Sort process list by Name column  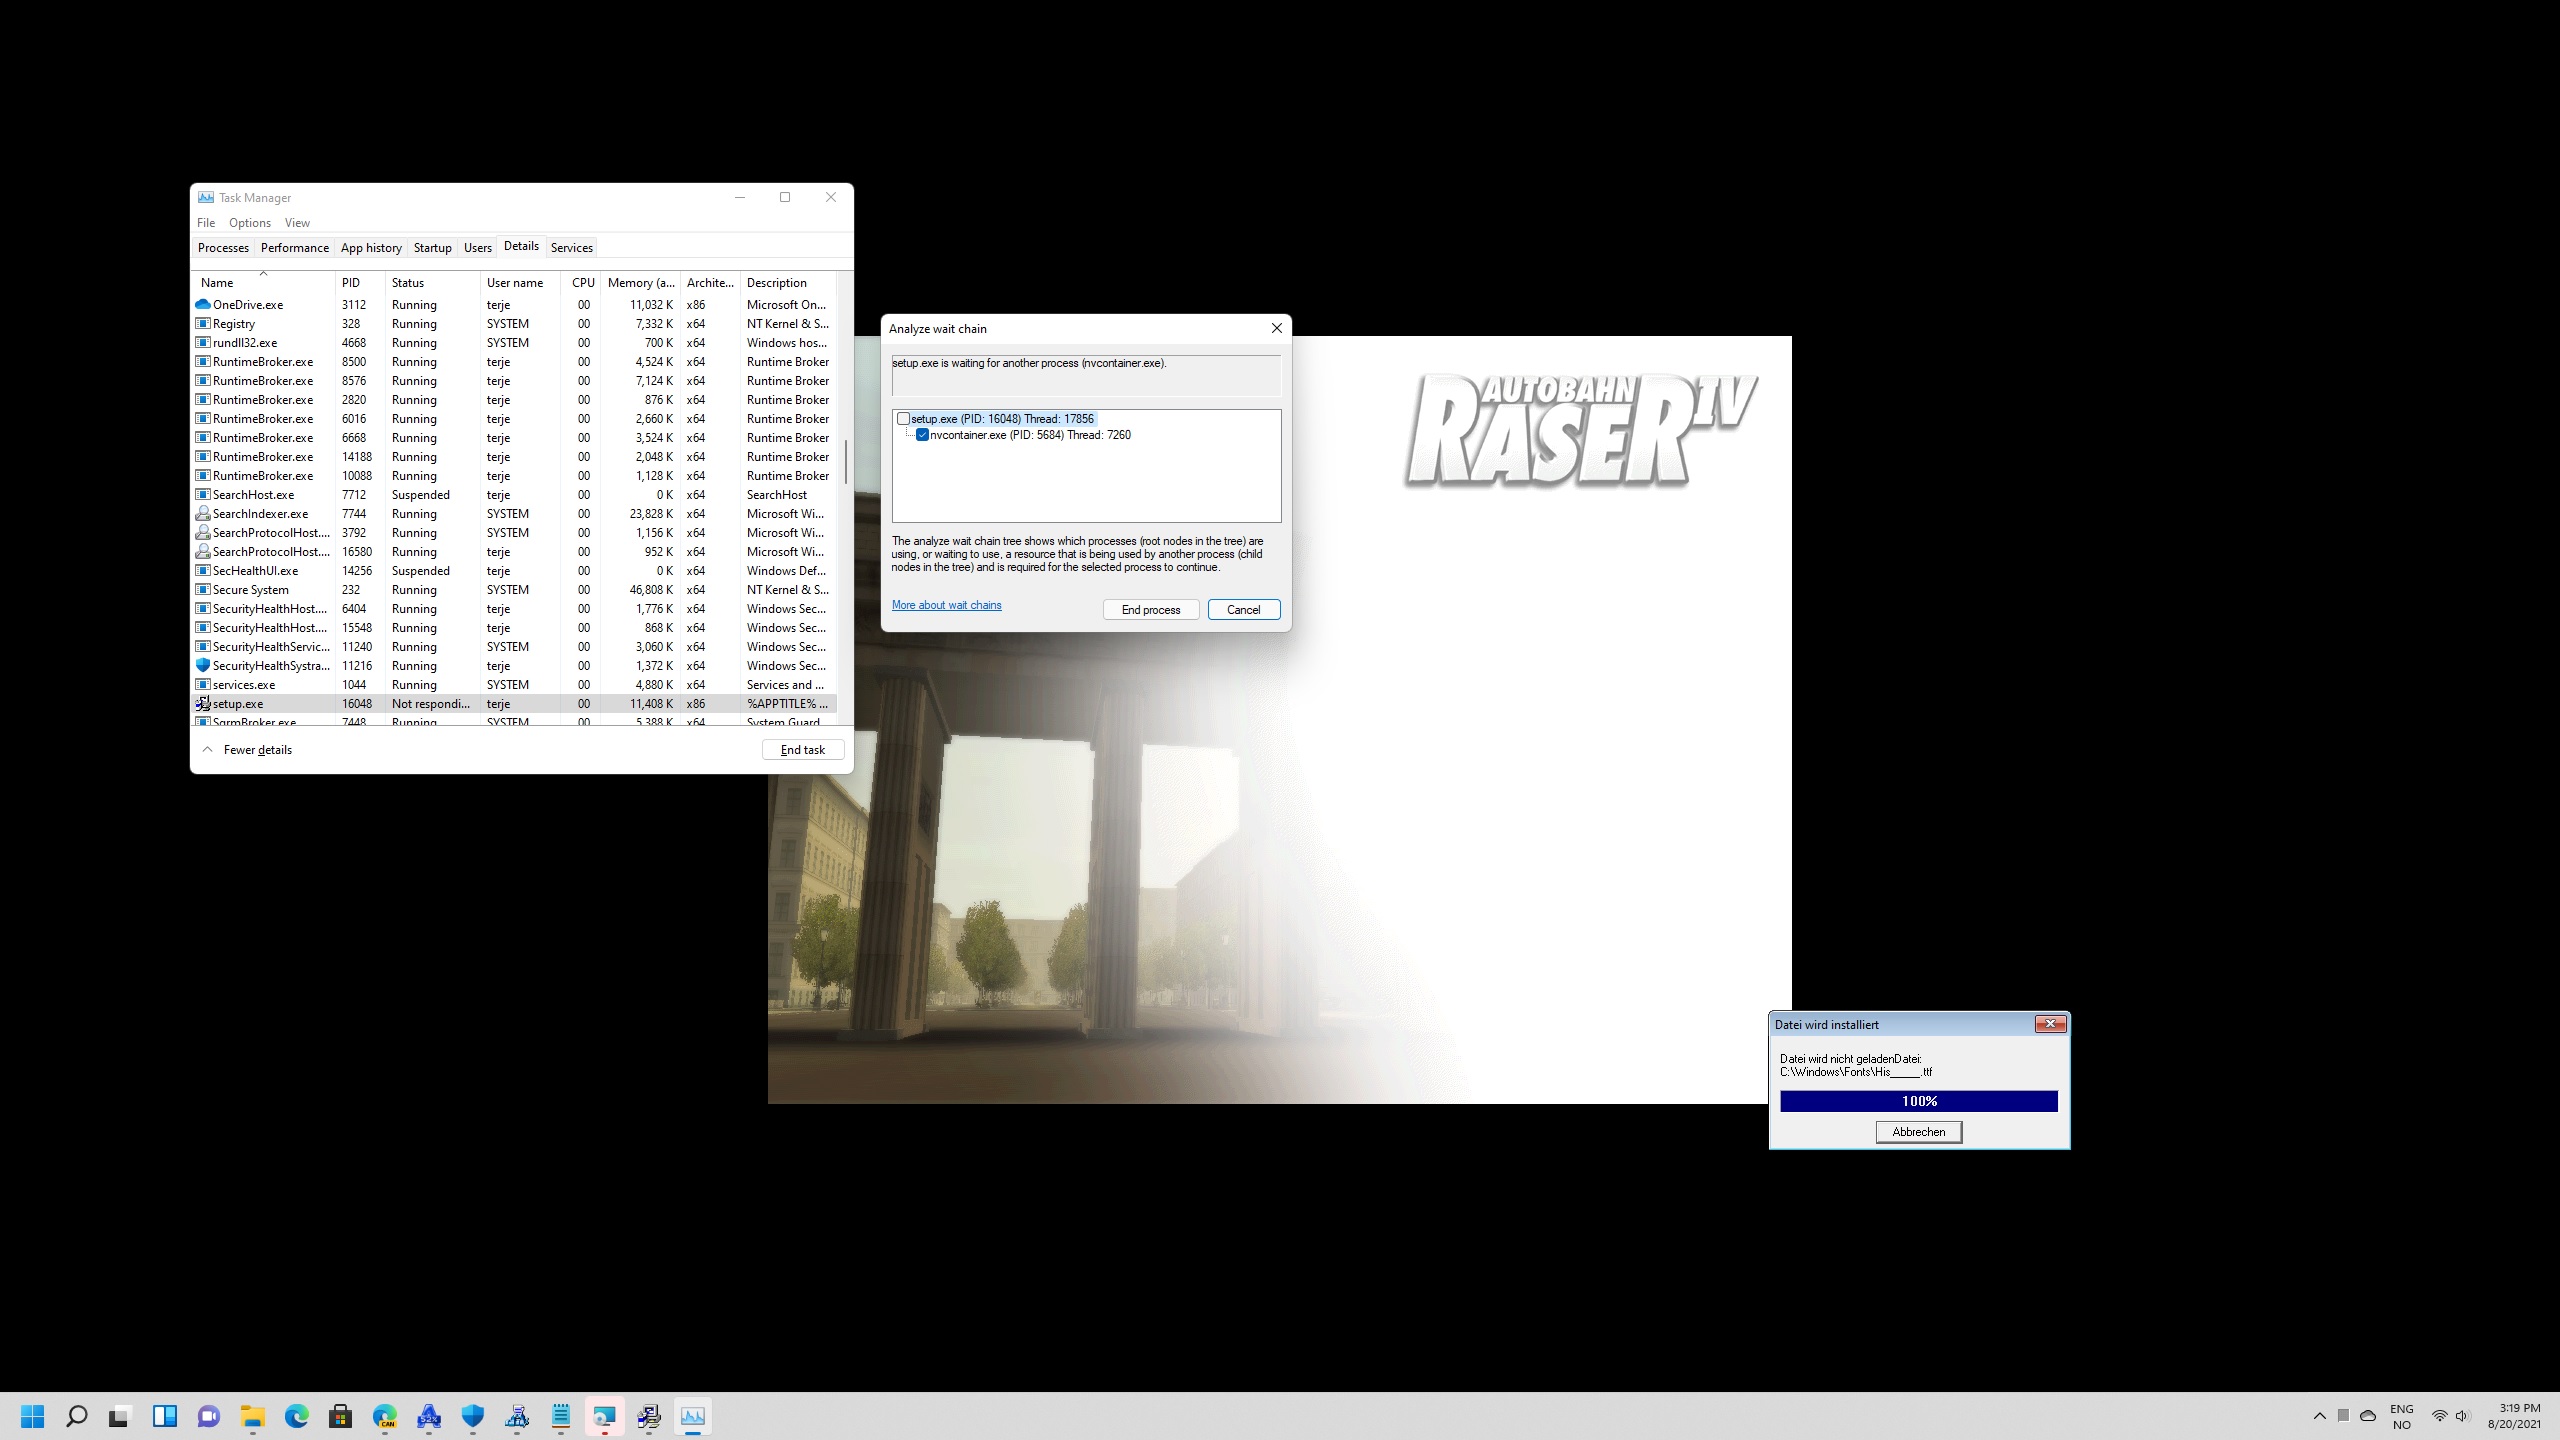264,283
